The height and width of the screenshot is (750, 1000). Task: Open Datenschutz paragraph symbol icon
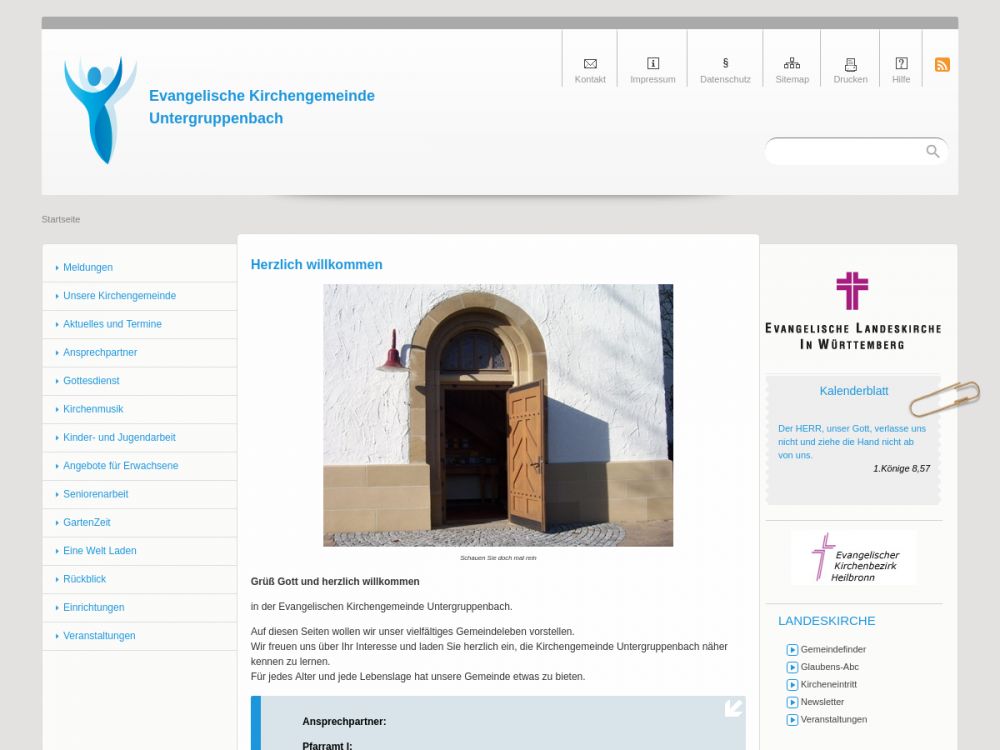click(725, 64)
